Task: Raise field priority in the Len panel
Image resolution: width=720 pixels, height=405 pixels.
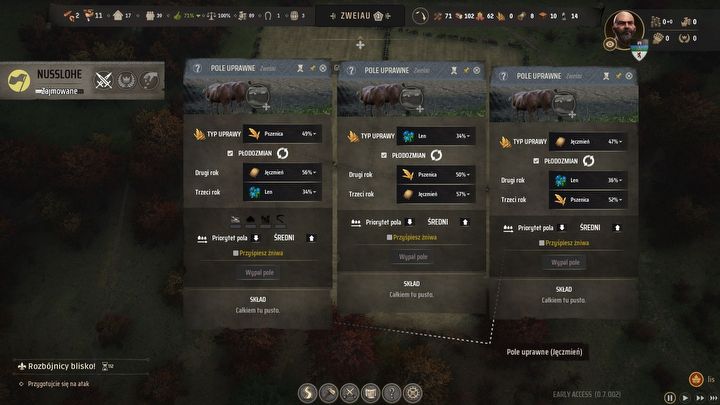Action: (465, 222)
